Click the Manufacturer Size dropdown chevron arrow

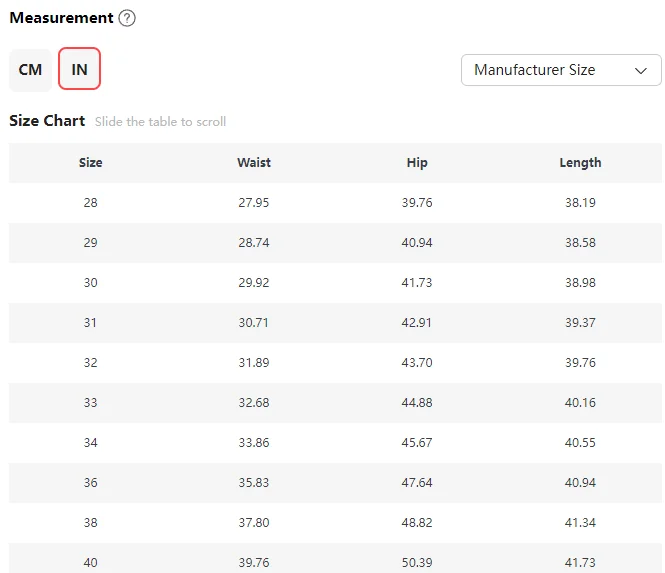(641, 70)
